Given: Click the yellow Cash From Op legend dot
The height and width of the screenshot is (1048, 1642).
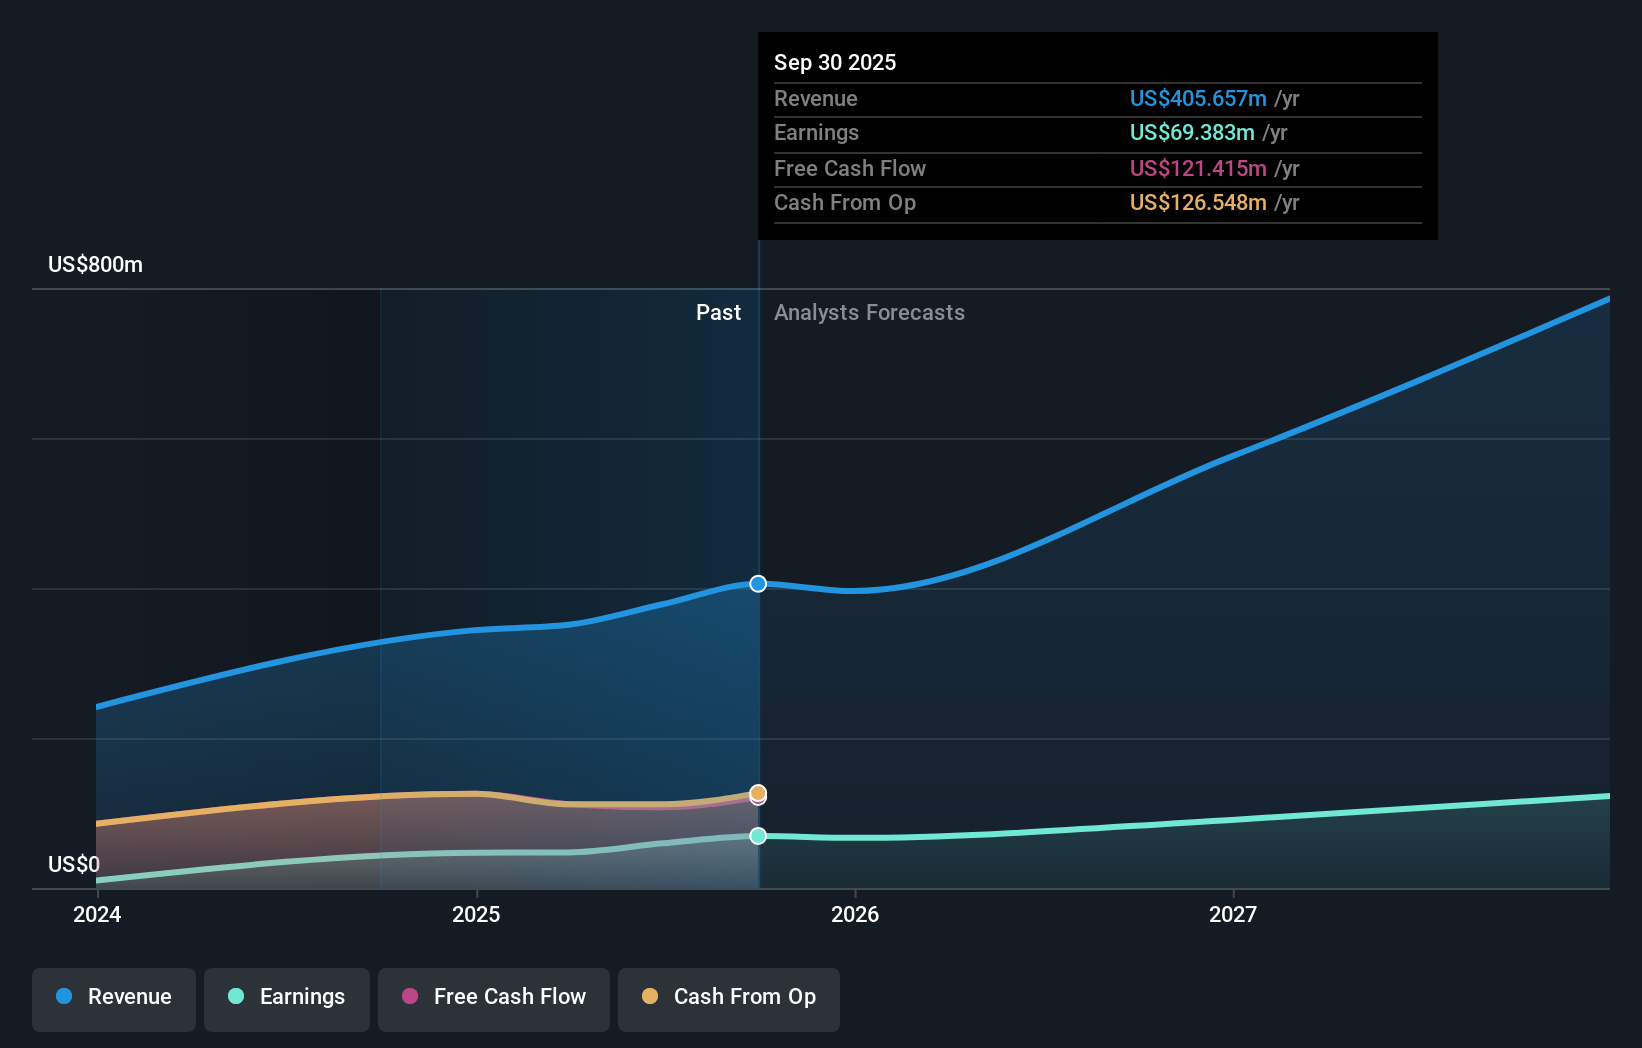Looking at the screenshot, I should point(650,997).
